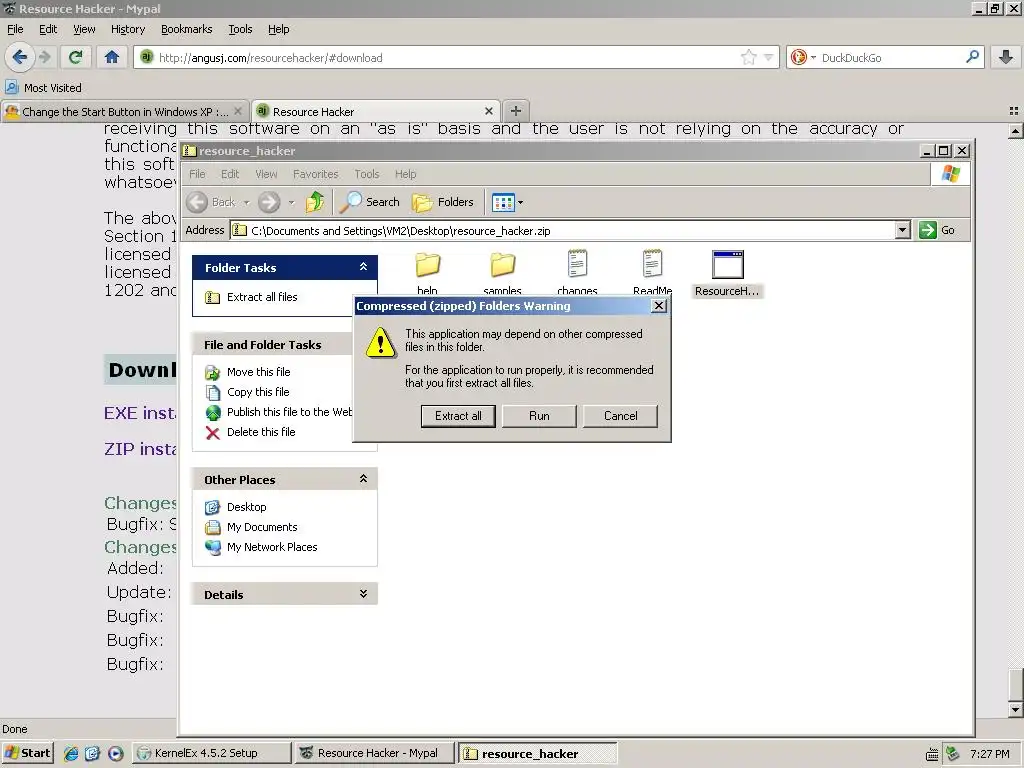Click Delete this file link

coord(261,432)
